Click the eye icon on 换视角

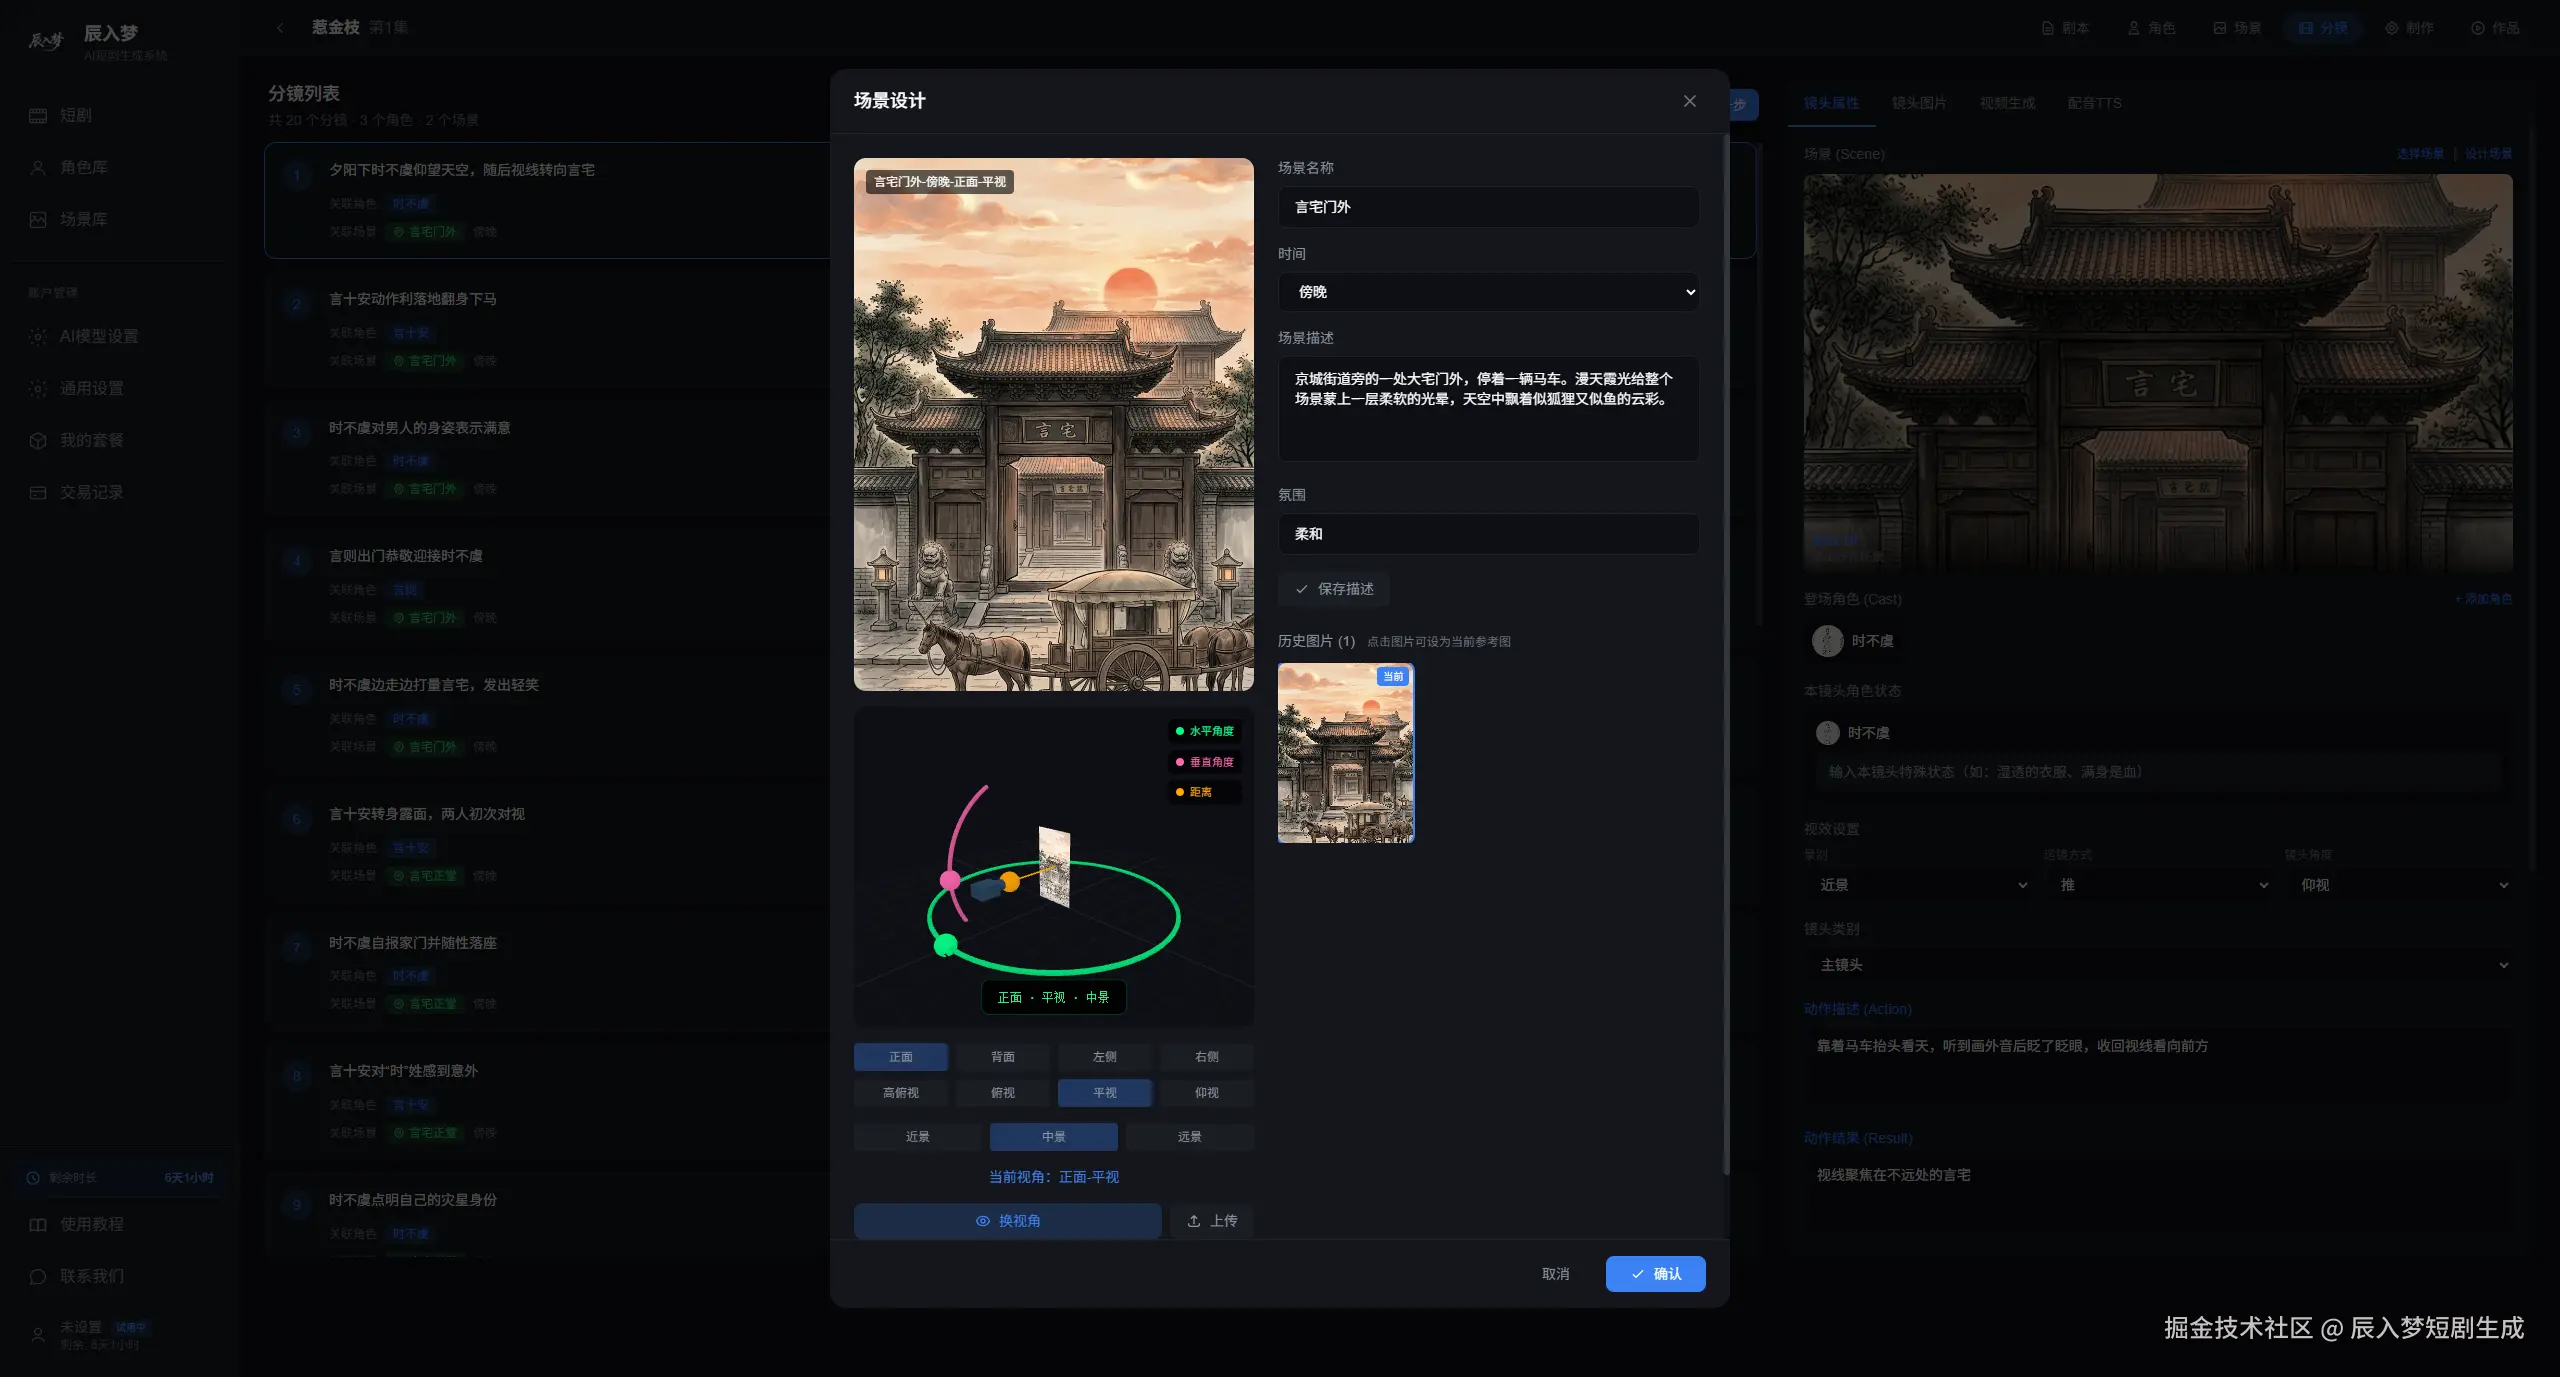[983, 1221]
